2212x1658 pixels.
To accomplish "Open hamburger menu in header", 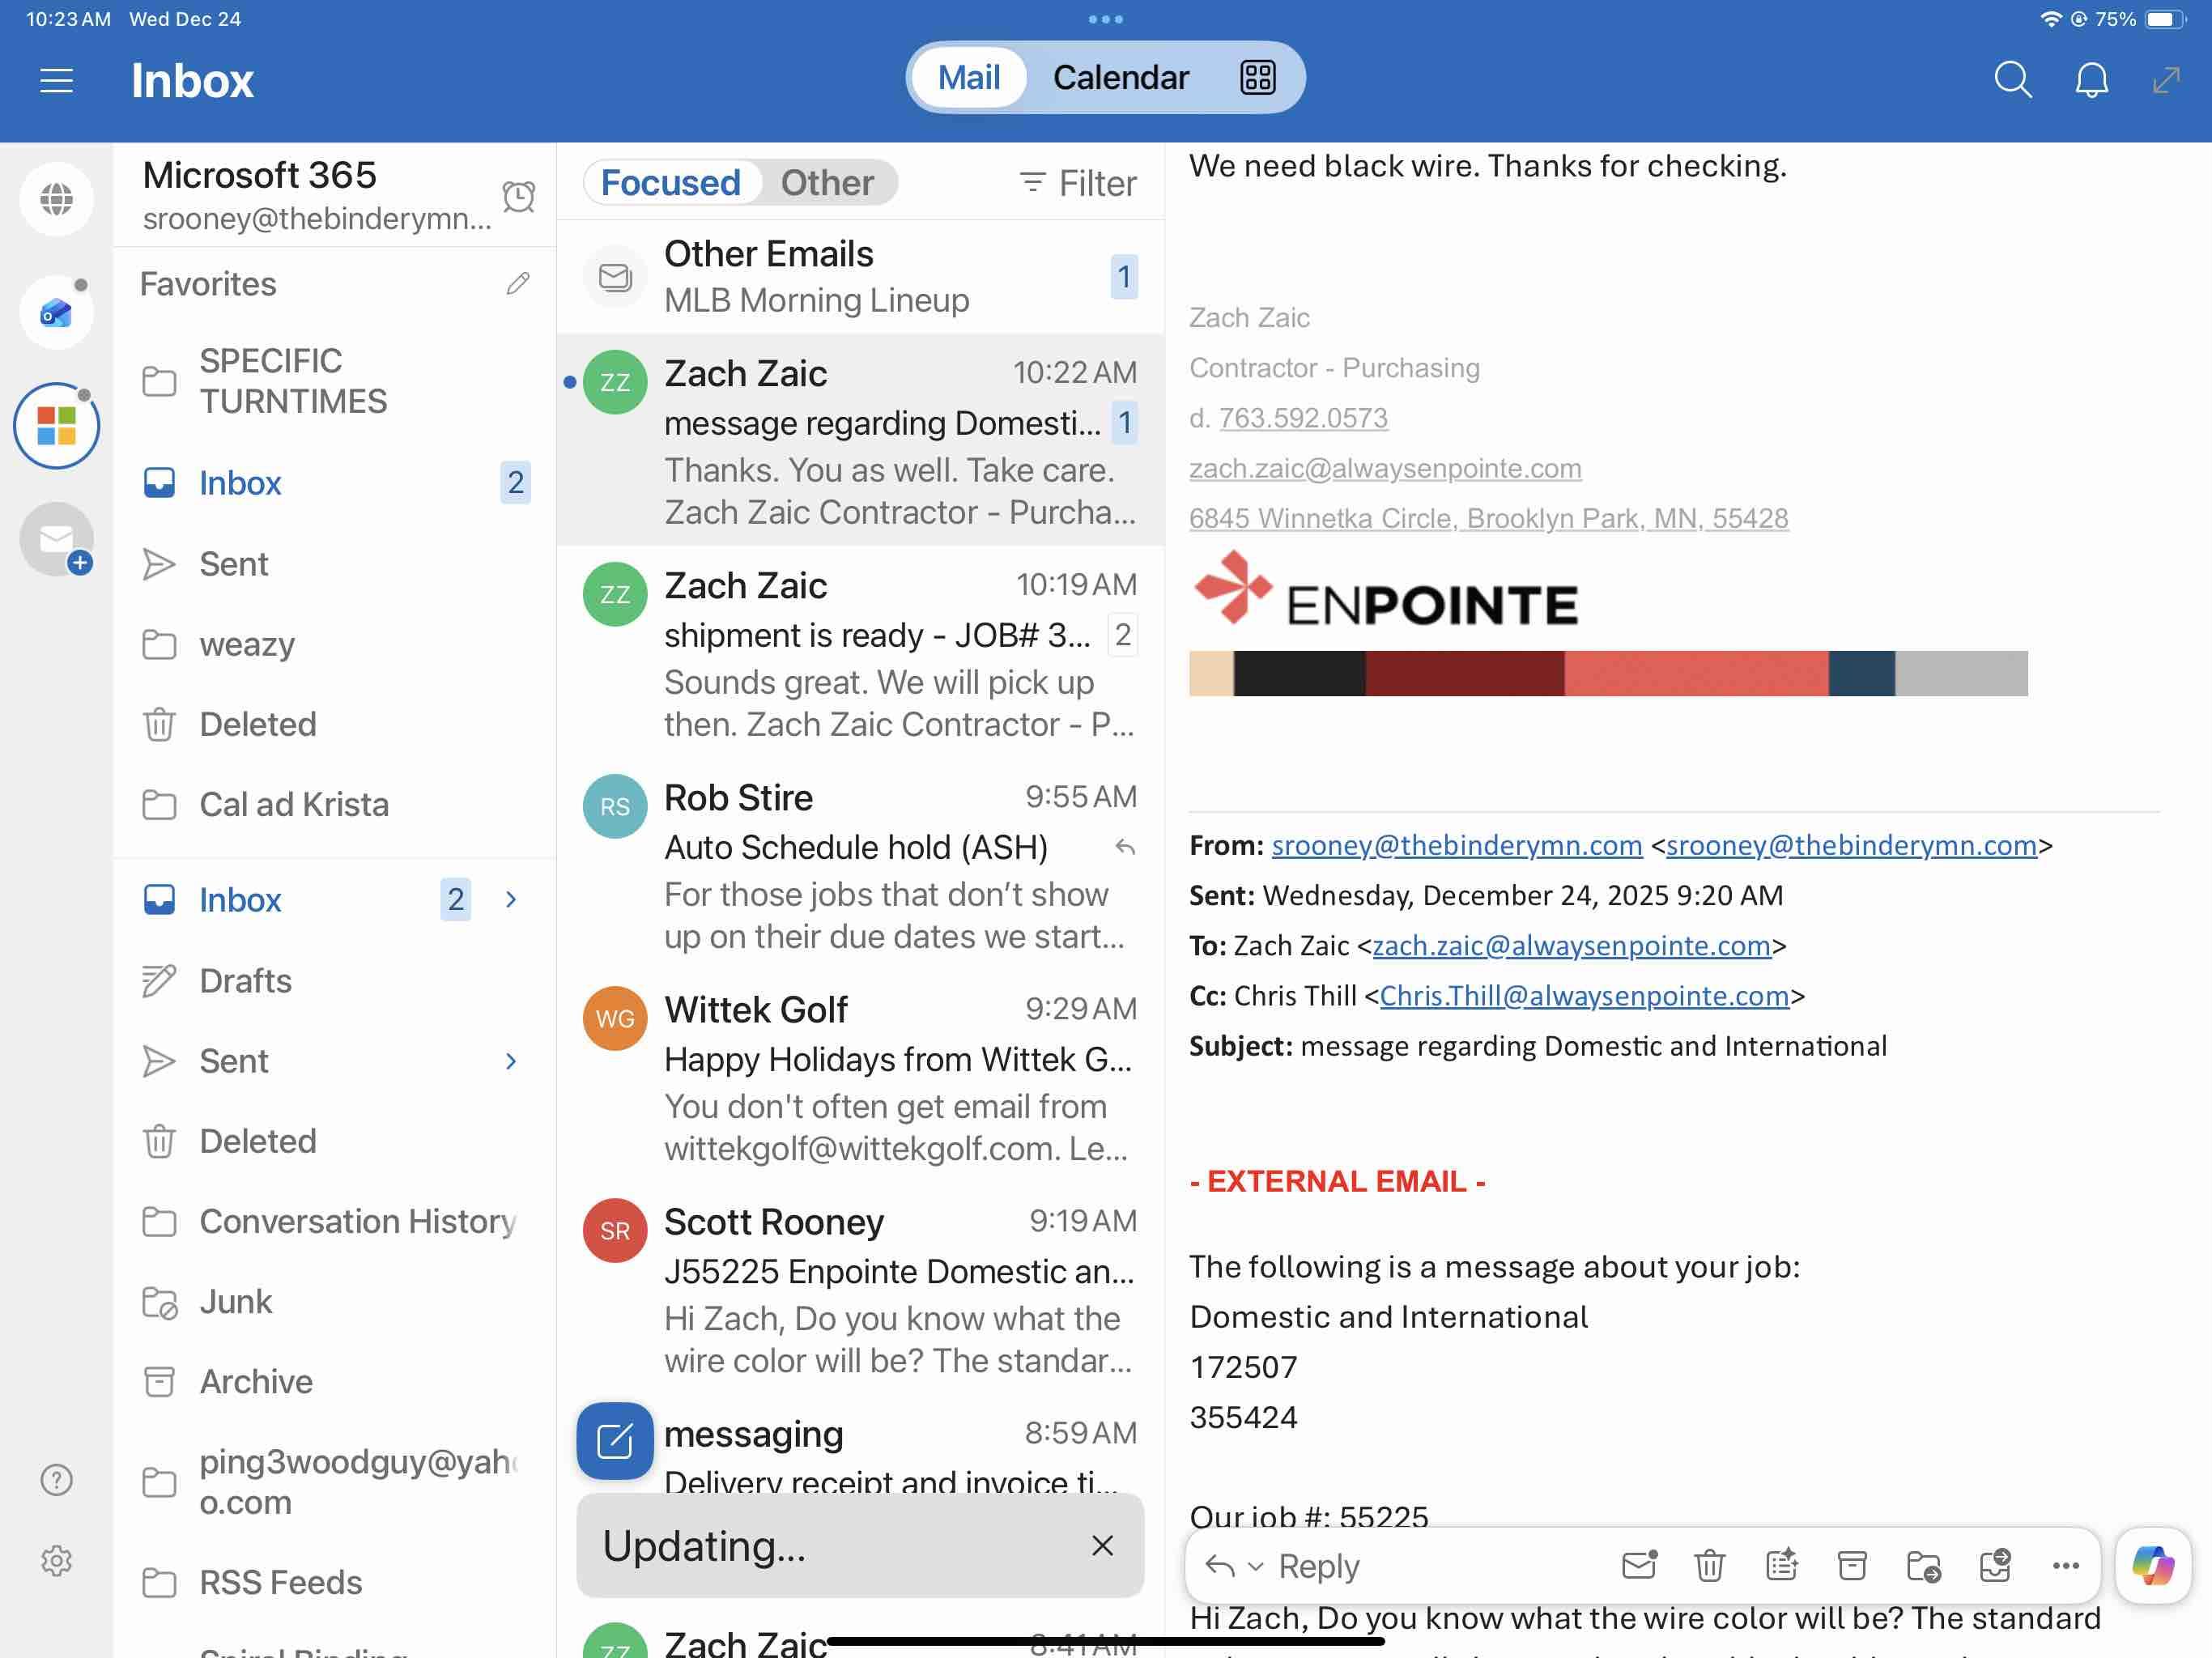I will pyautogui.click(x=56, y=80).
